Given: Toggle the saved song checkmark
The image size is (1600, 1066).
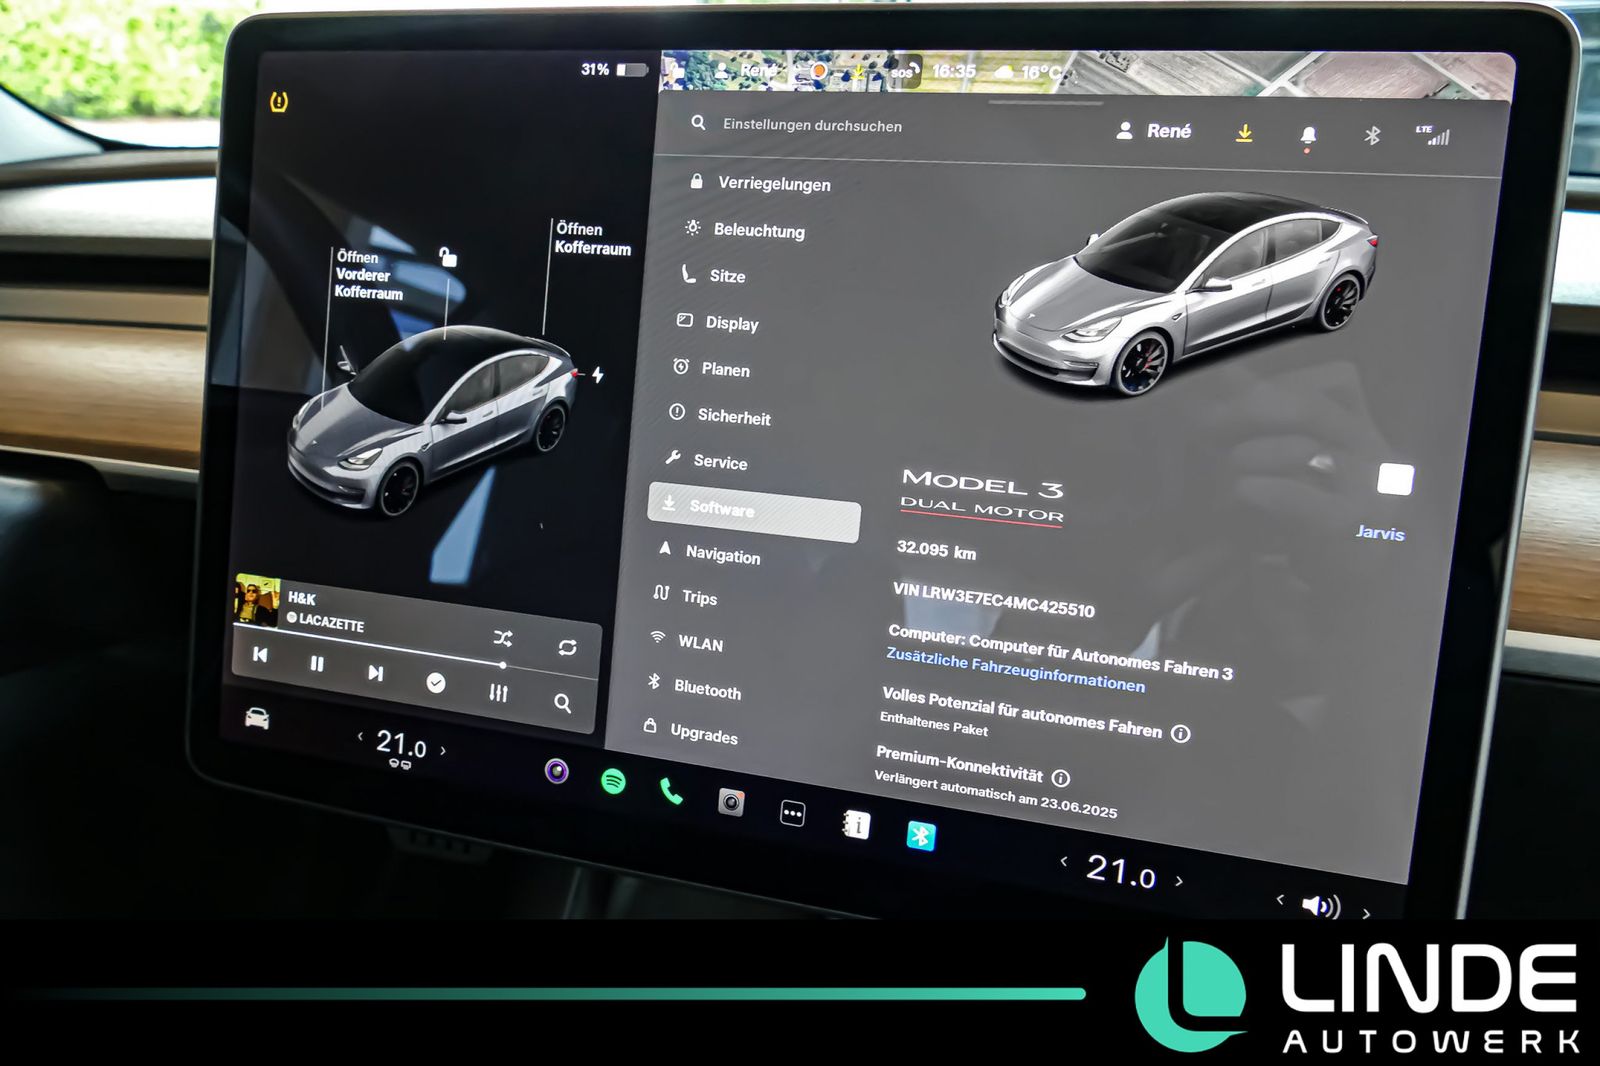Looking at the screenshot, I should tap(436, 683).
